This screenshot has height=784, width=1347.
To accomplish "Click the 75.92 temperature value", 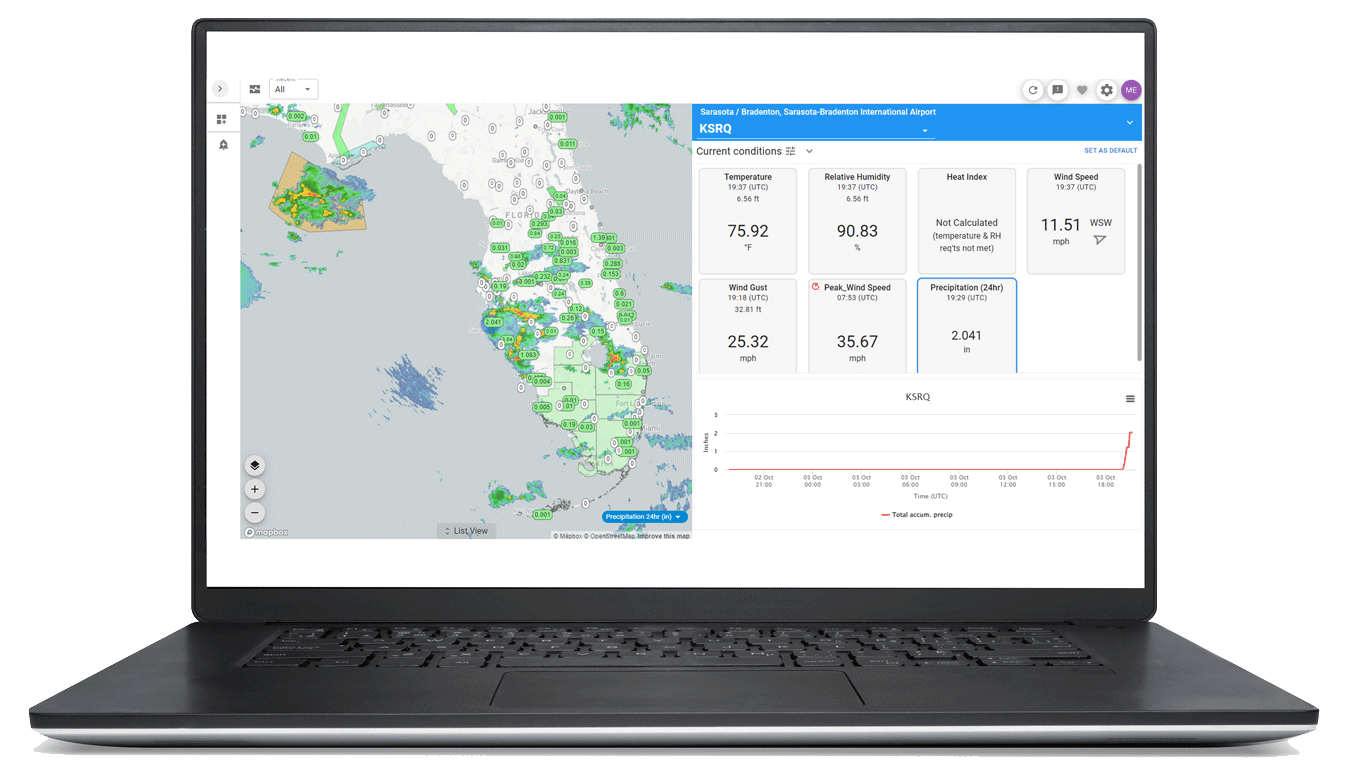I will tap(748, 231).
